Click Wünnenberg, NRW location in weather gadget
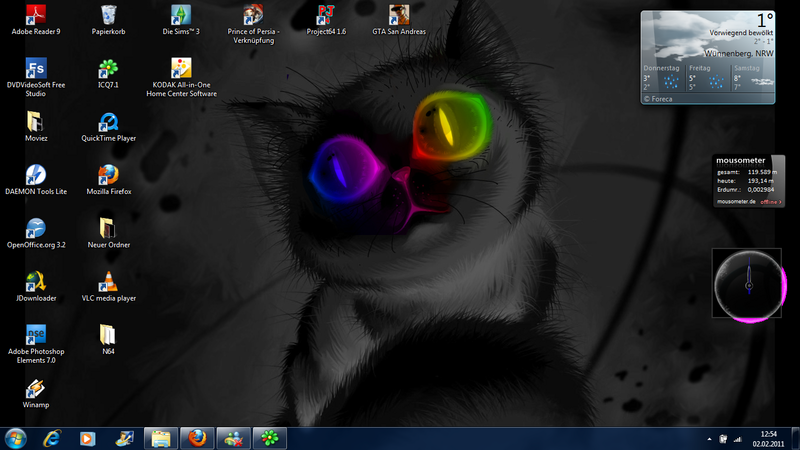This screenshot has width=800, height=450. [x=738, y=53]
